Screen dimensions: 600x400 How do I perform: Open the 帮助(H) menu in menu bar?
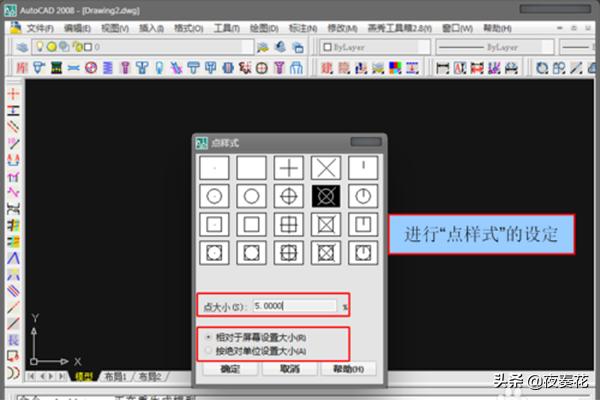497,28
